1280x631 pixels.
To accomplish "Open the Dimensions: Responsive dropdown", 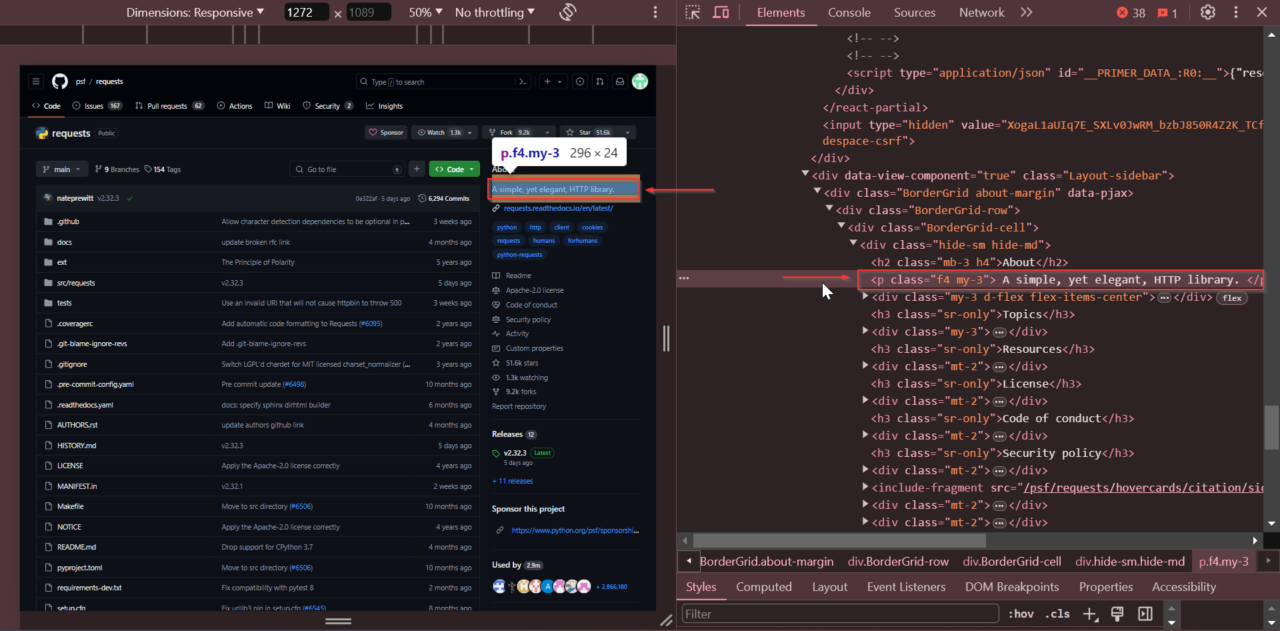I will 195,12.
